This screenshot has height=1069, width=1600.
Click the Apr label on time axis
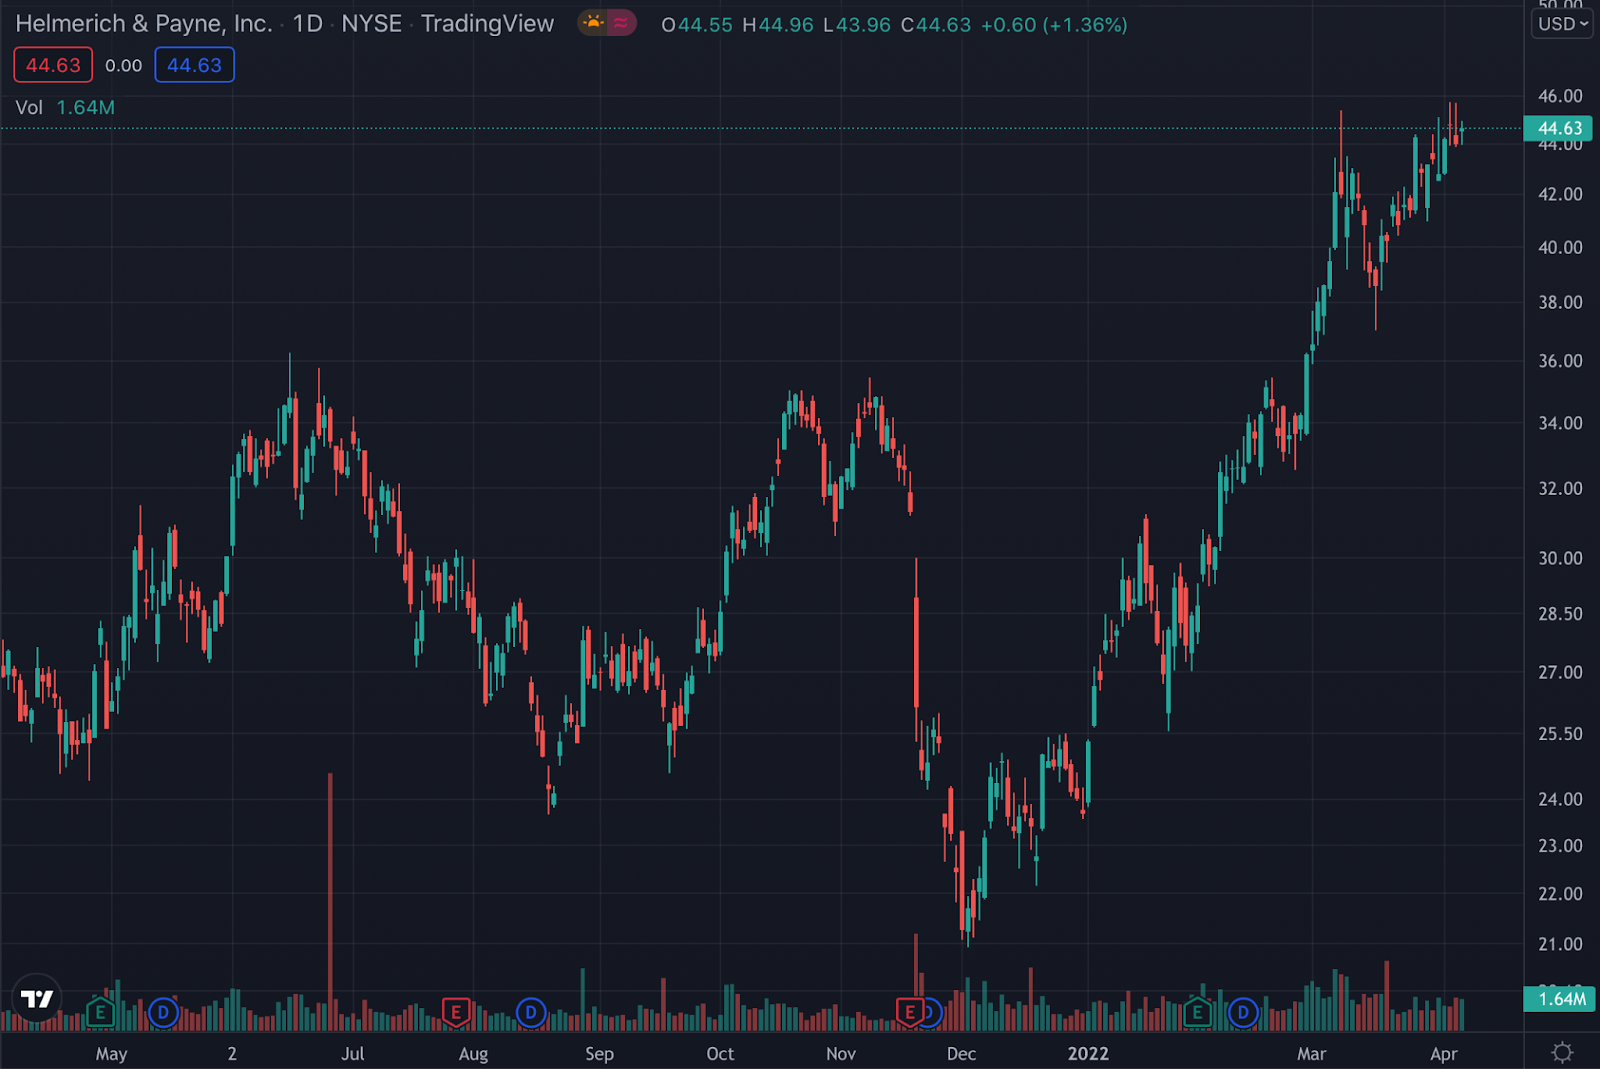[x=1443, y=1054]
